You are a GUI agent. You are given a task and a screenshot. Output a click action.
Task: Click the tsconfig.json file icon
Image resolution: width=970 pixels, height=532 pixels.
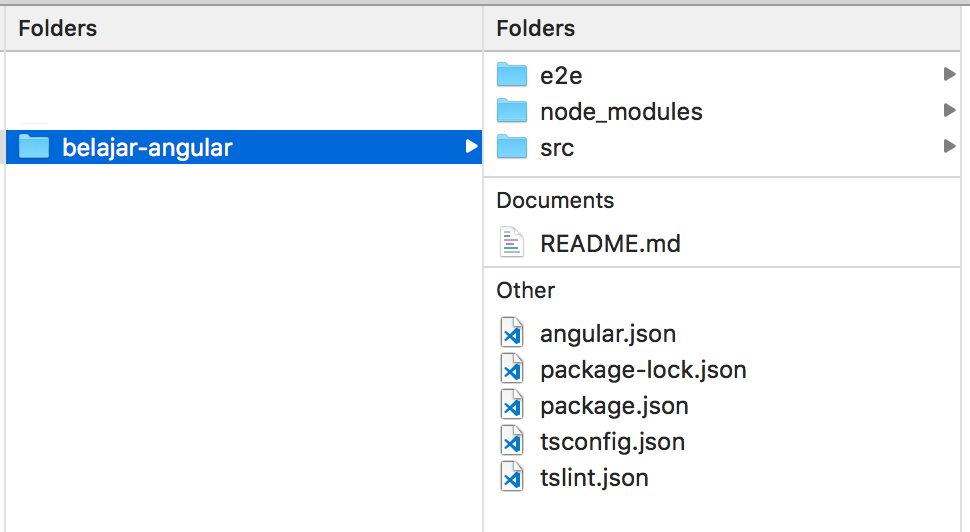pyautogui.click(x=512, y=440)
